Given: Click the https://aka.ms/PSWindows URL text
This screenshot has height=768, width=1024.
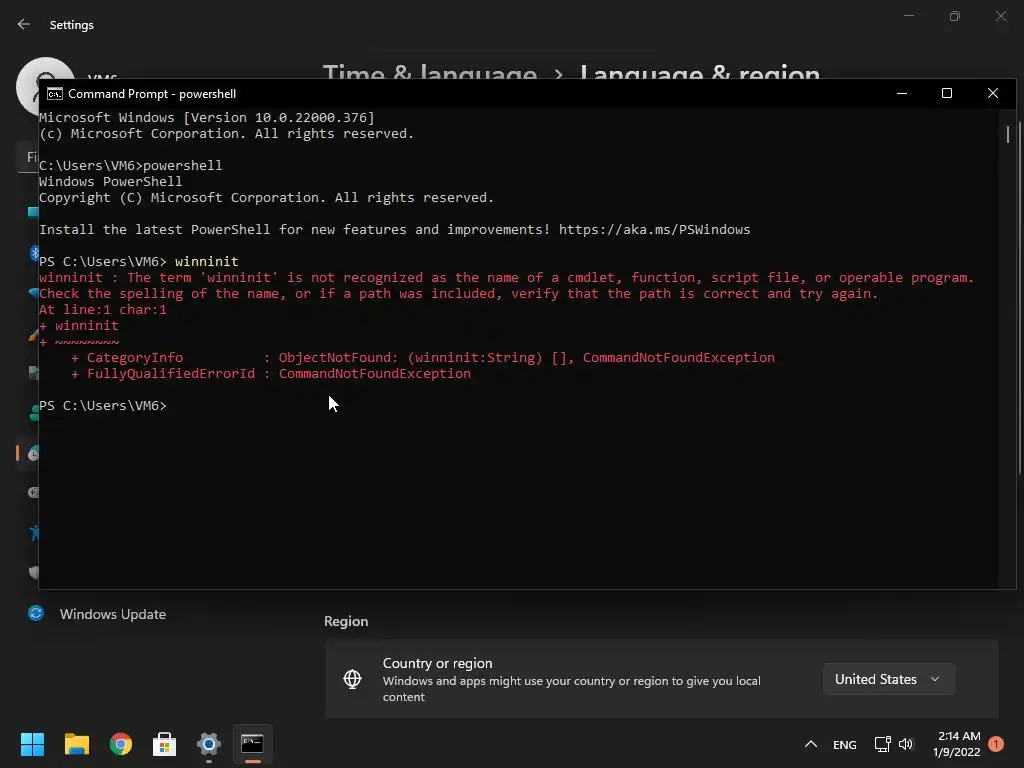Looking at the screenshot, I should 654,229.
